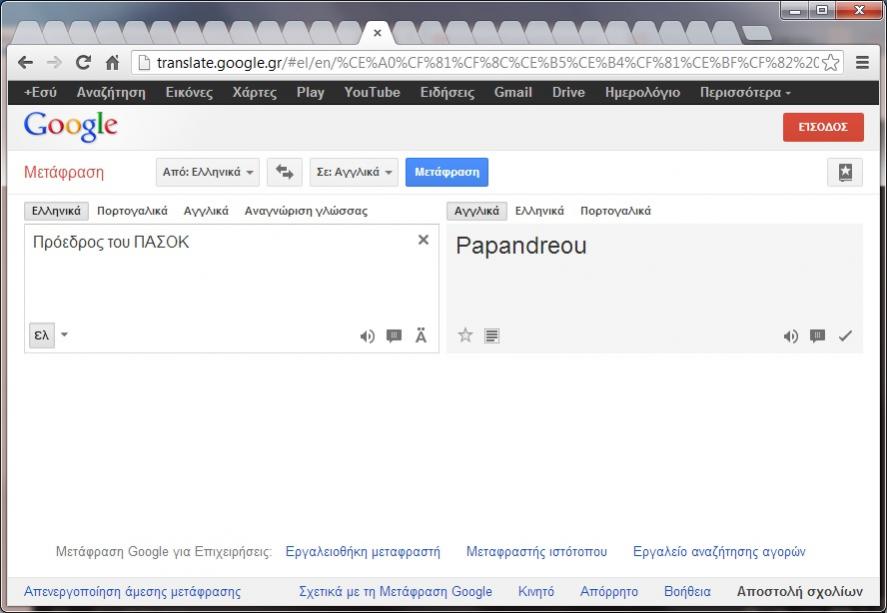Rate the translation with checkmark icon

[845, 336]
